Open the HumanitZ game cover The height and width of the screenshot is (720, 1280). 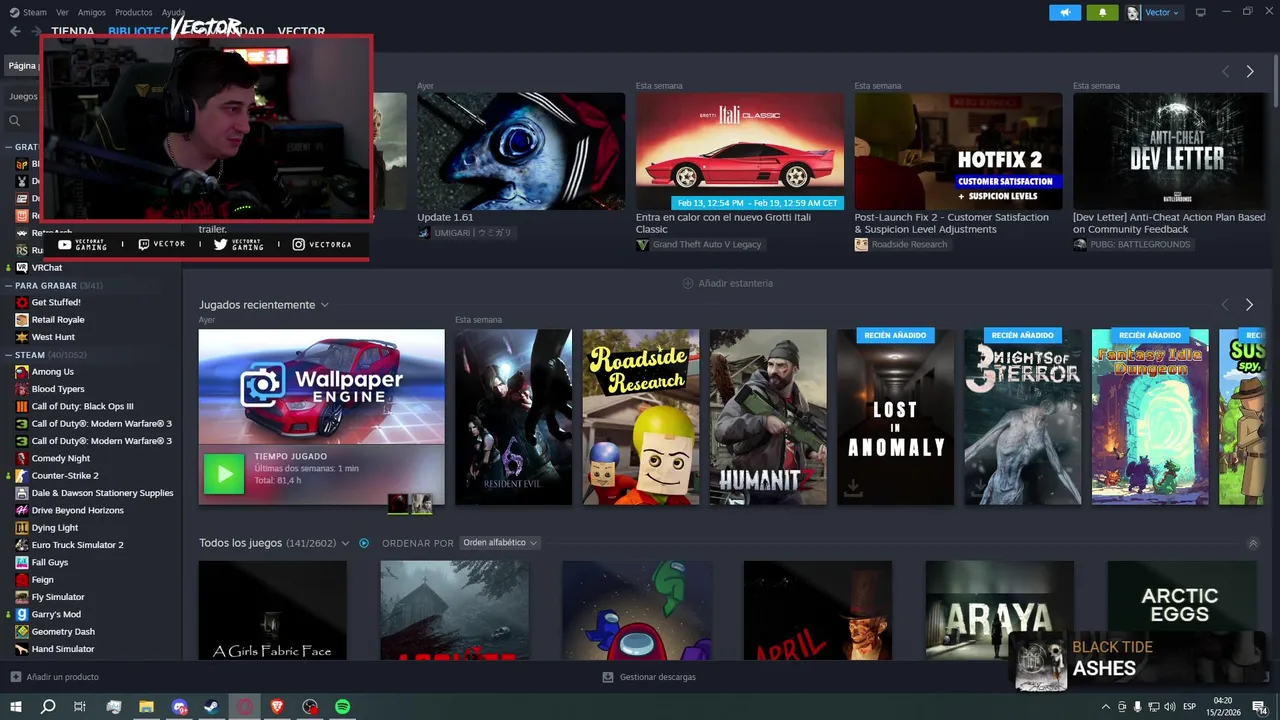pyautogui.click(x=768, y=417)
